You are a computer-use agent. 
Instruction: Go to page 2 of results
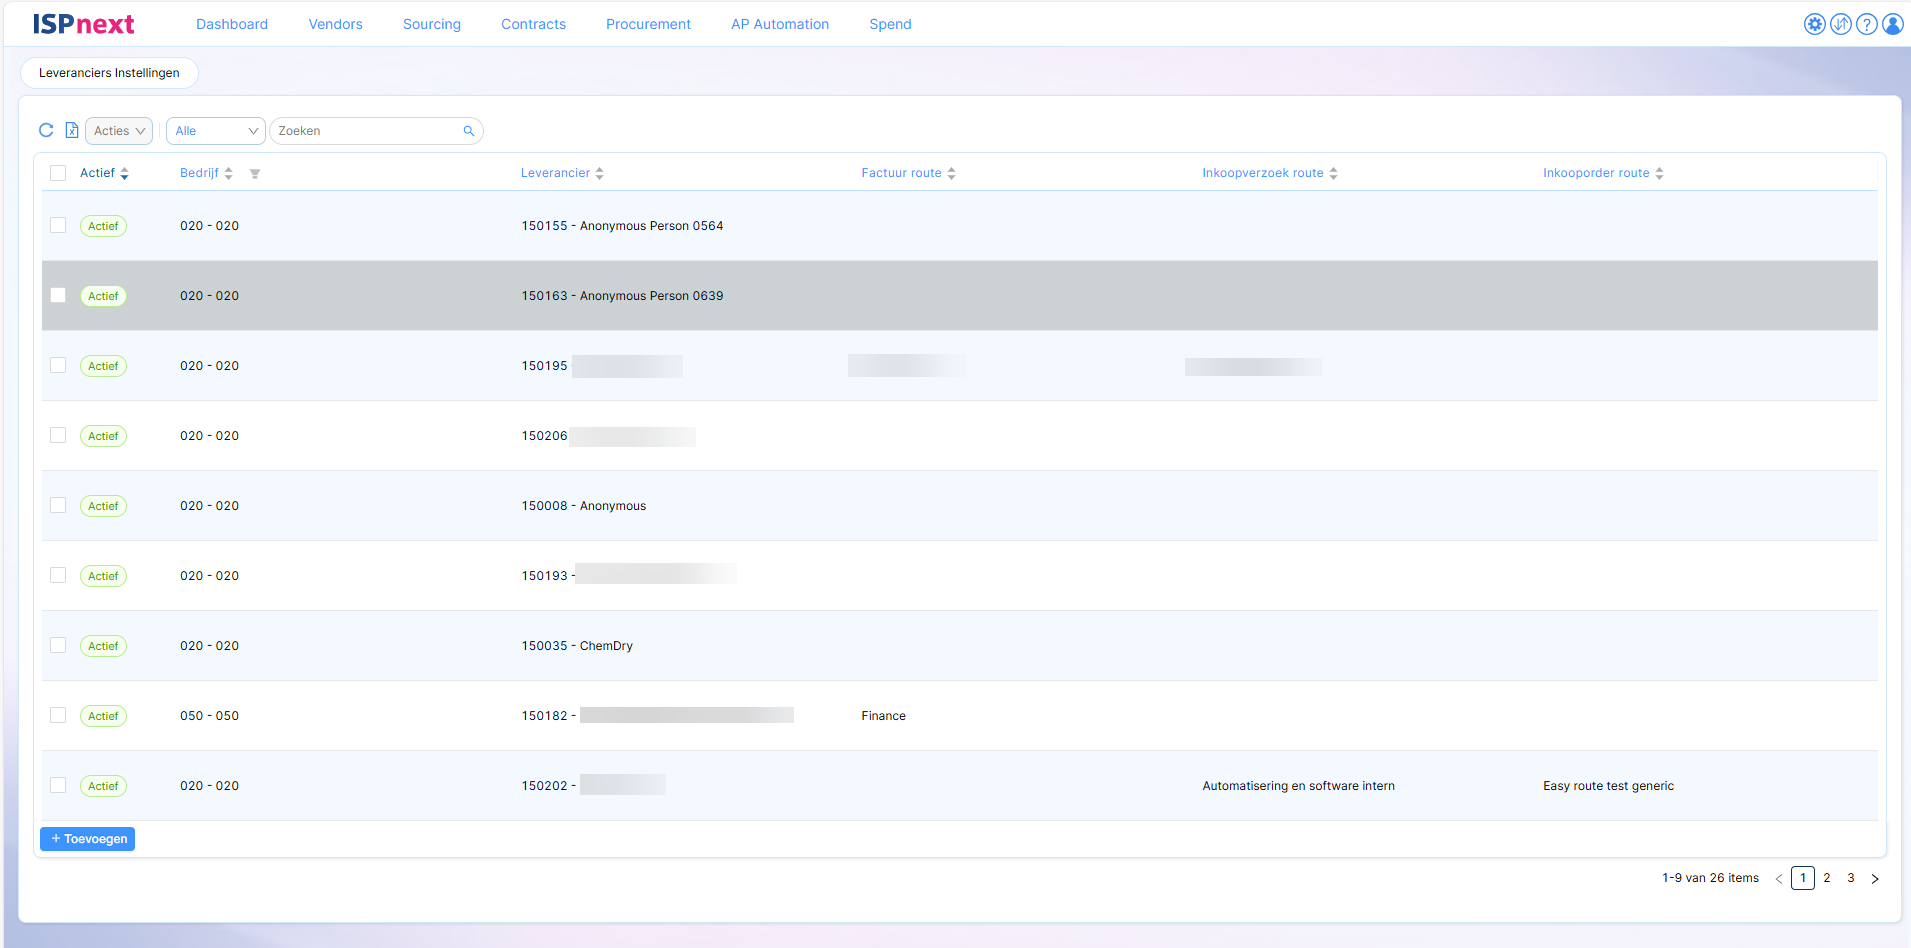(1827, 878)
